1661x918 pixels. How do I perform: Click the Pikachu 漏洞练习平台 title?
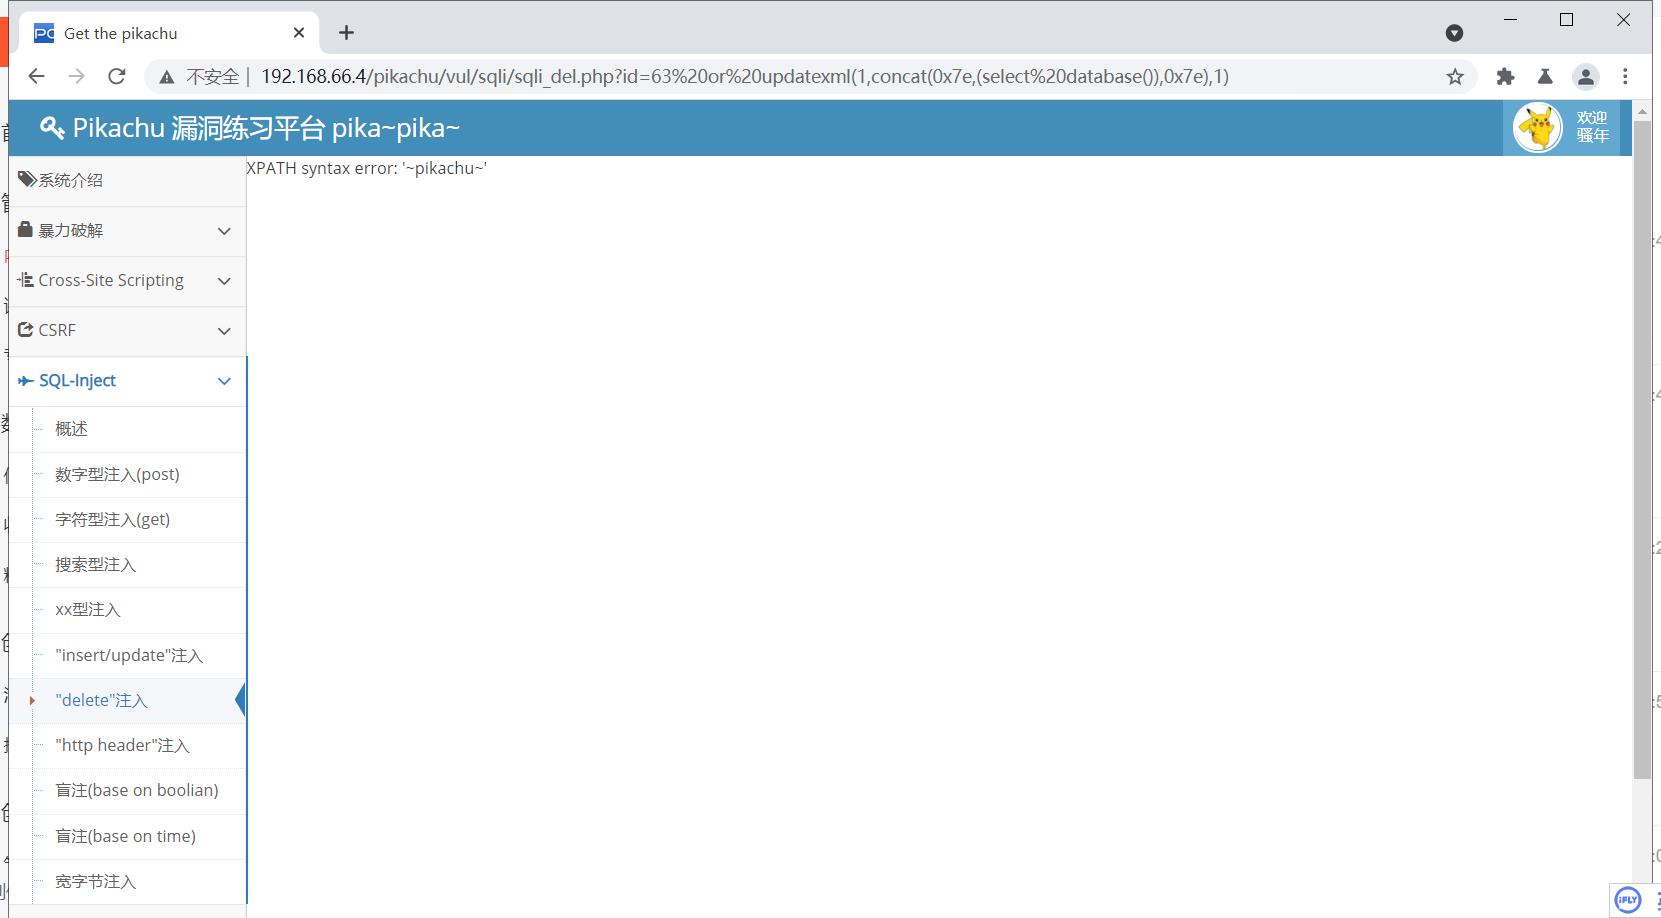[x=266, y=128]
